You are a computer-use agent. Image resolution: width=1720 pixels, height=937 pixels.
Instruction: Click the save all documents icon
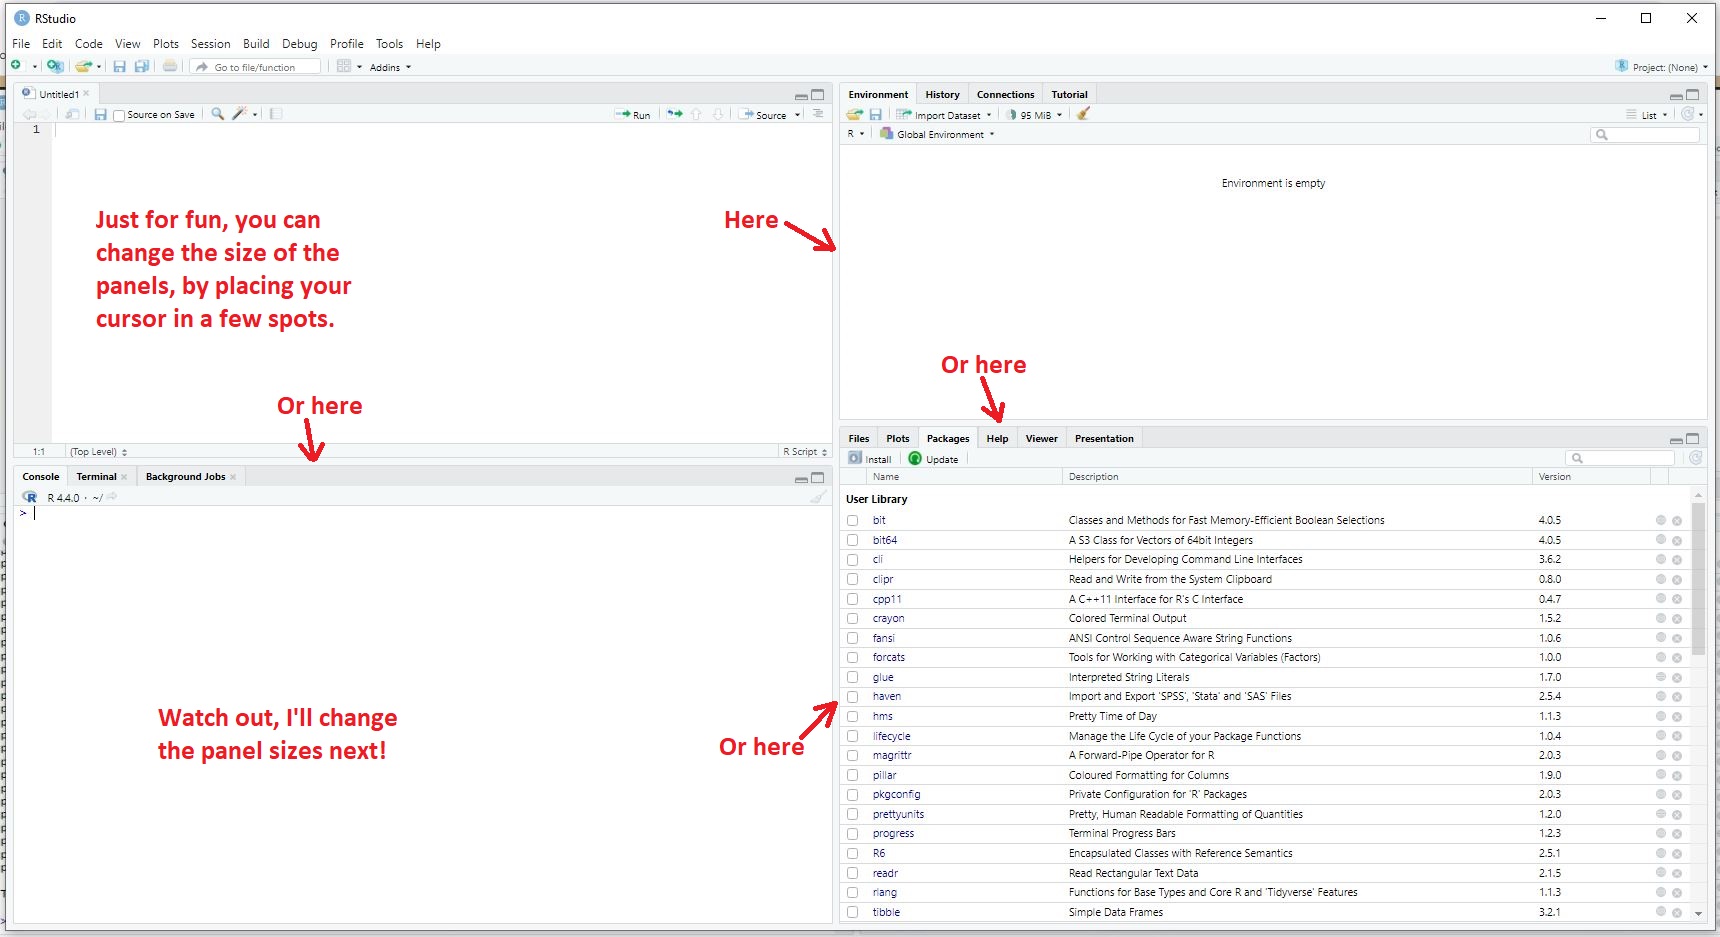pyautogui.click(x=142, y=67)
